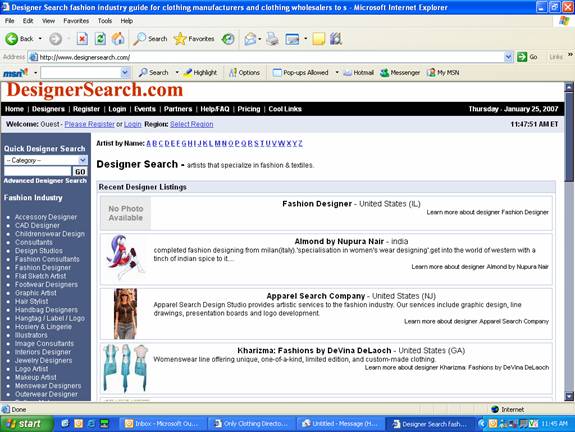The width and height of the screenshot is (575, 432).
Task: Click the Cool Links nav item
Action: 285,109
